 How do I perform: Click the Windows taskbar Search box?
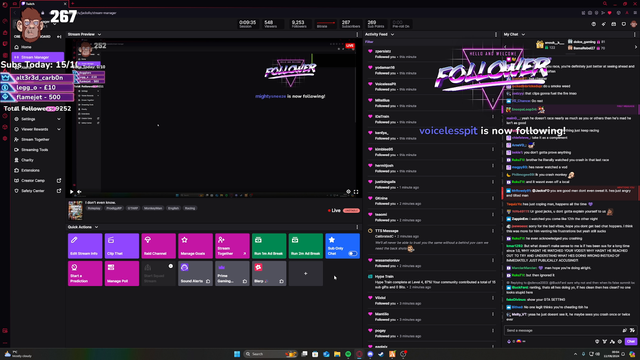(271, 354)
